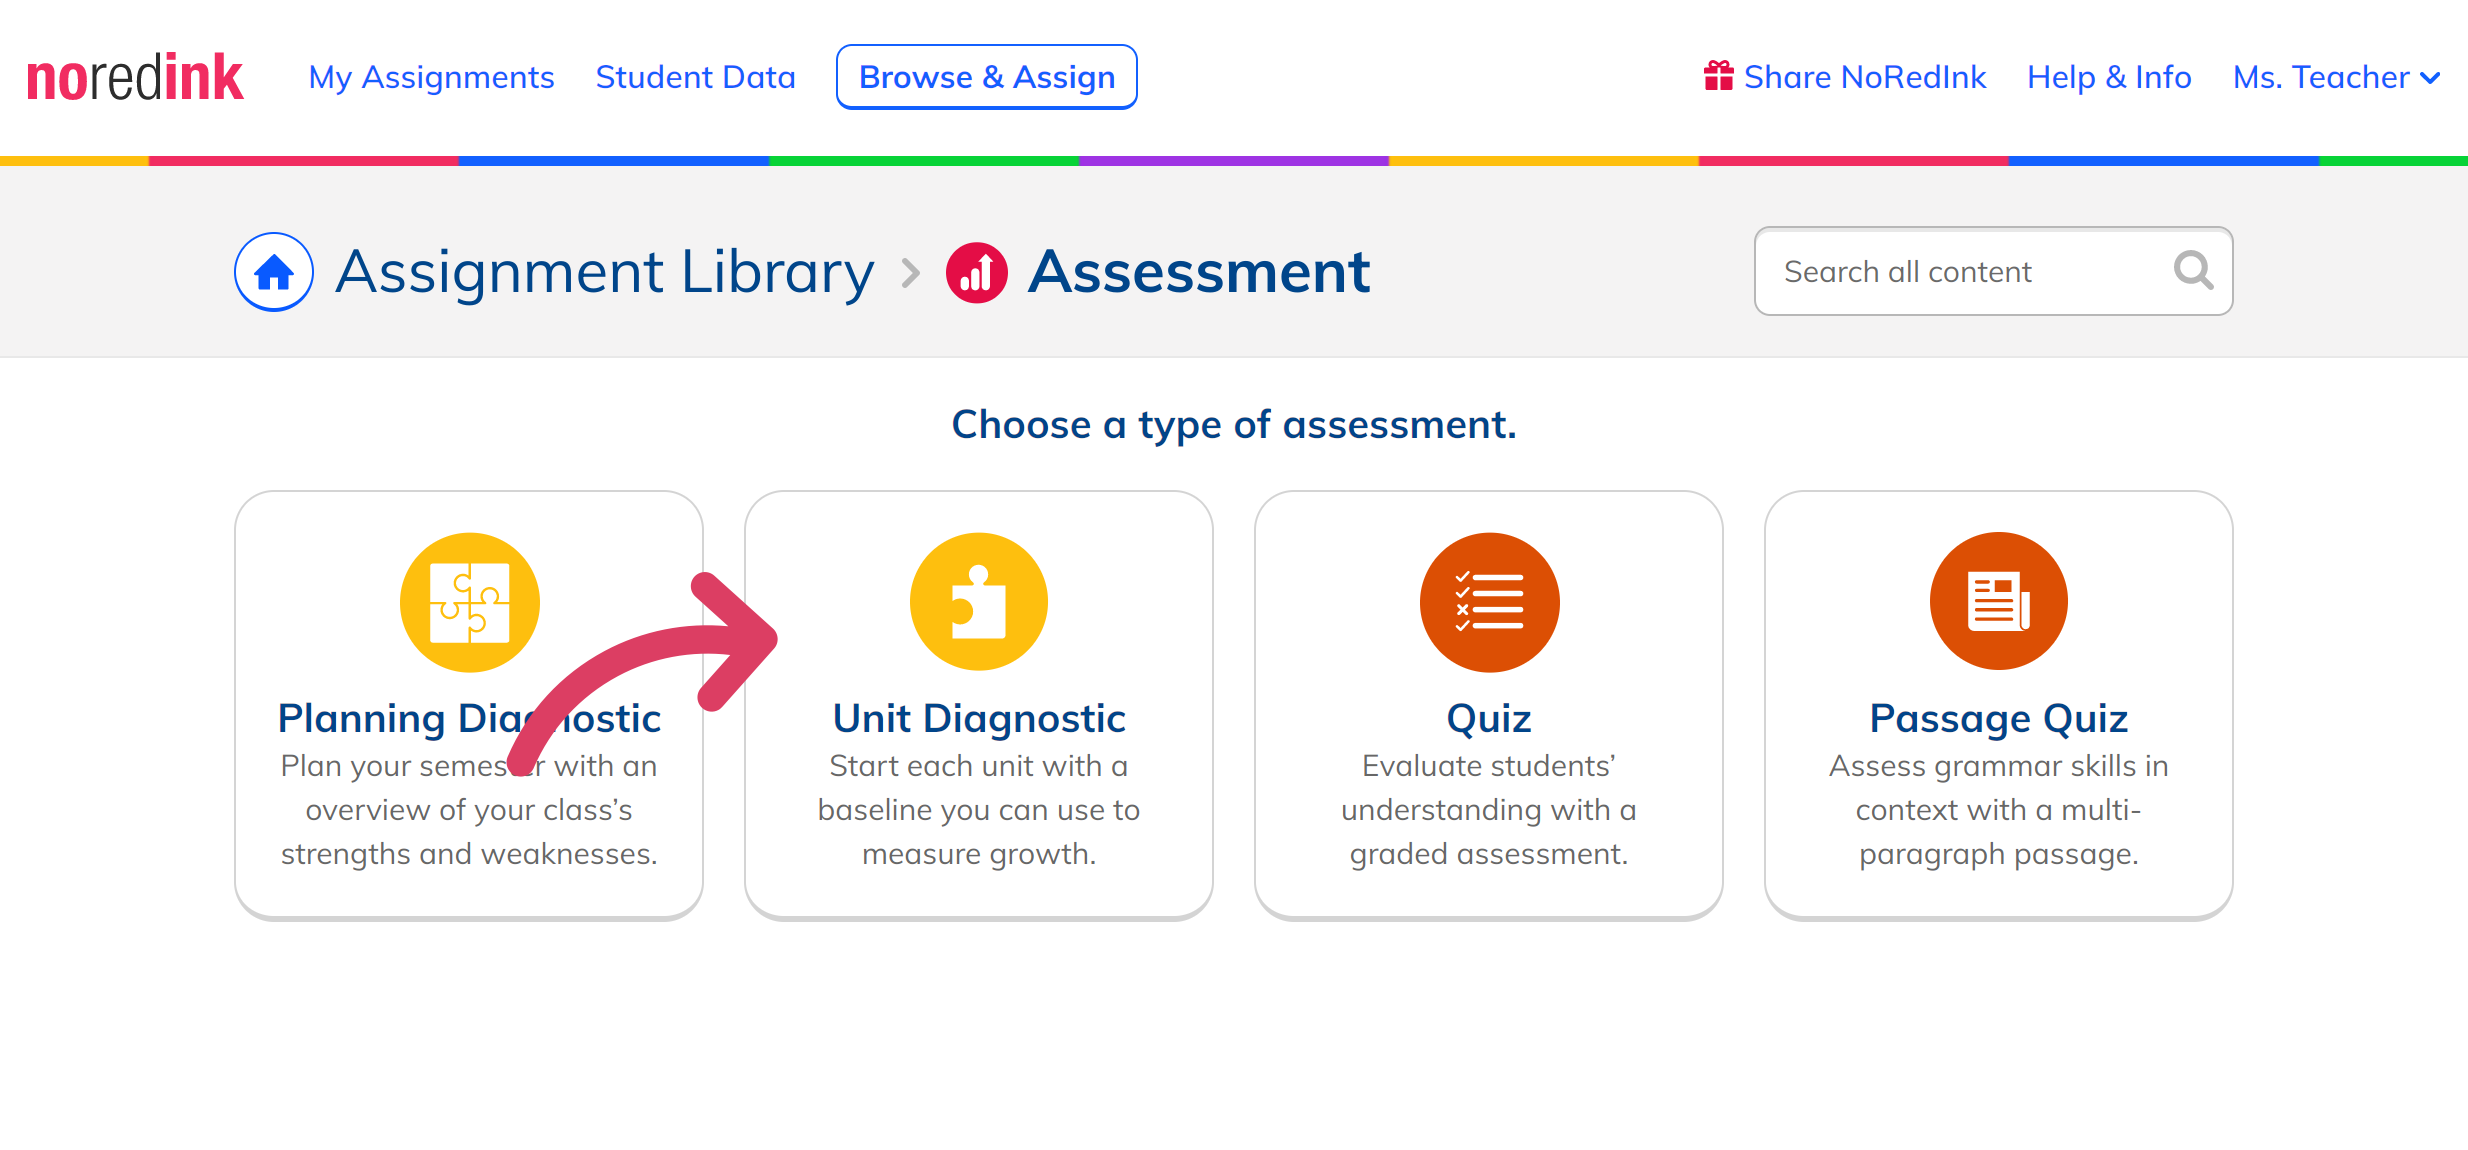This screenshot has height=1150, width=2468.
Task: Go to Assignment Library breadcrumb link
Action: tap(605, 272)
